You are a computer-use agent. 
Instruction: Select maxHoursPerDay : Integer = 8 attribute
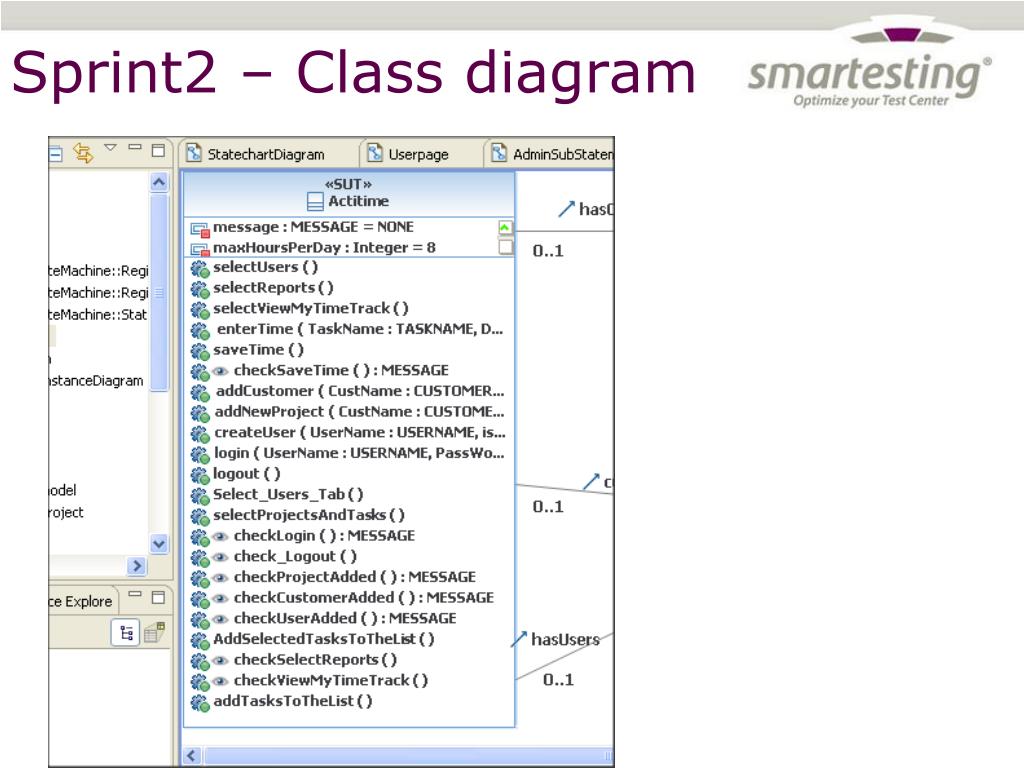coord(324,248)
